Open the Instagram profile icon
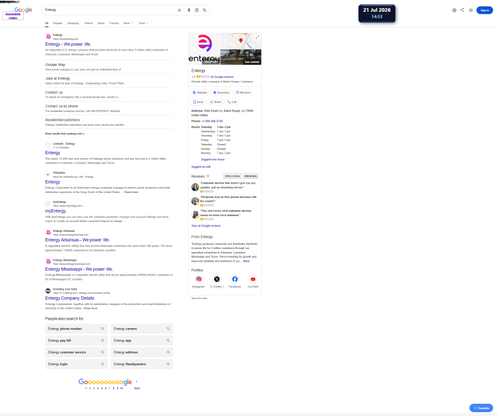500x416 pixels. pyautogui.click(x=199, y=279)
